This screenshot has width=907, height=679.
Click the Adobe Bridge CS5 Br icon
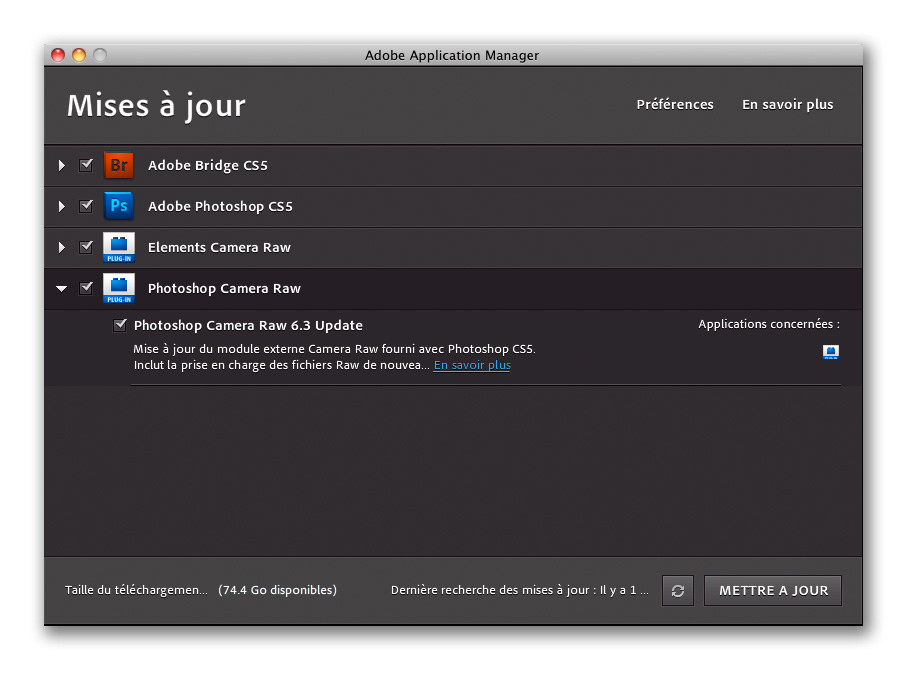(119, 165)
